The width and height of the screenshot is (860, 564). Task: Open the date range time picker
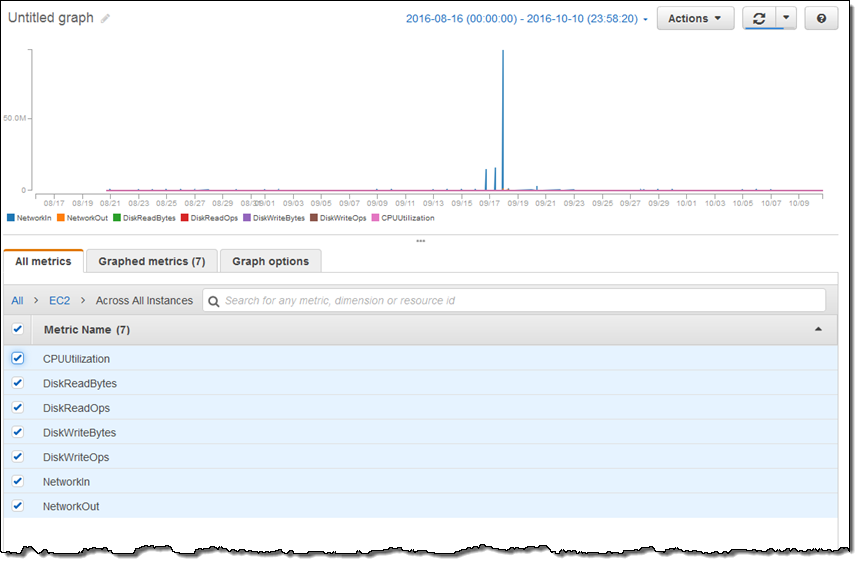526,19
